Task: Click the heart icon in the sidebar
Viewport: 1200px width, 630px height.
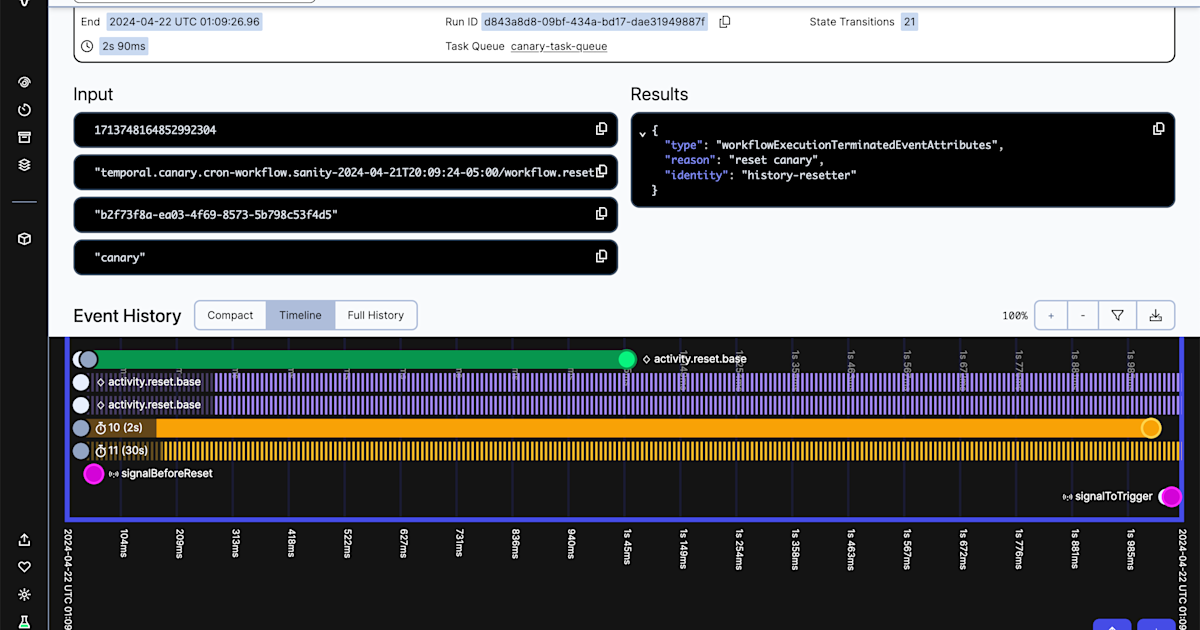Action: [x=25, y=567]
